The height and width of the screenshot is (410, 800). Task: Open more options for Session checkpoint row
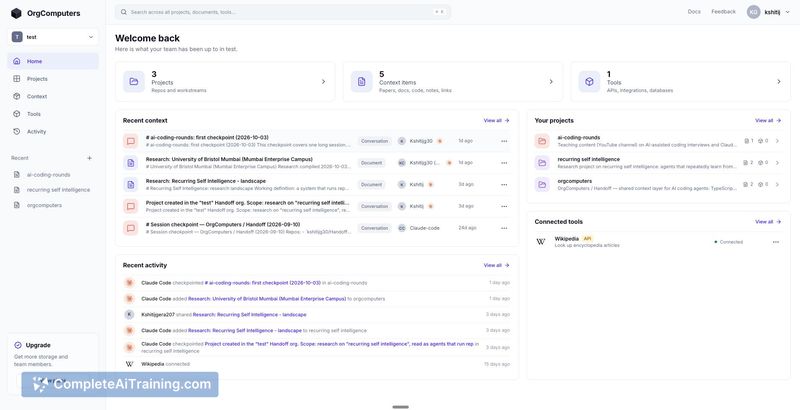pos(504,228)
